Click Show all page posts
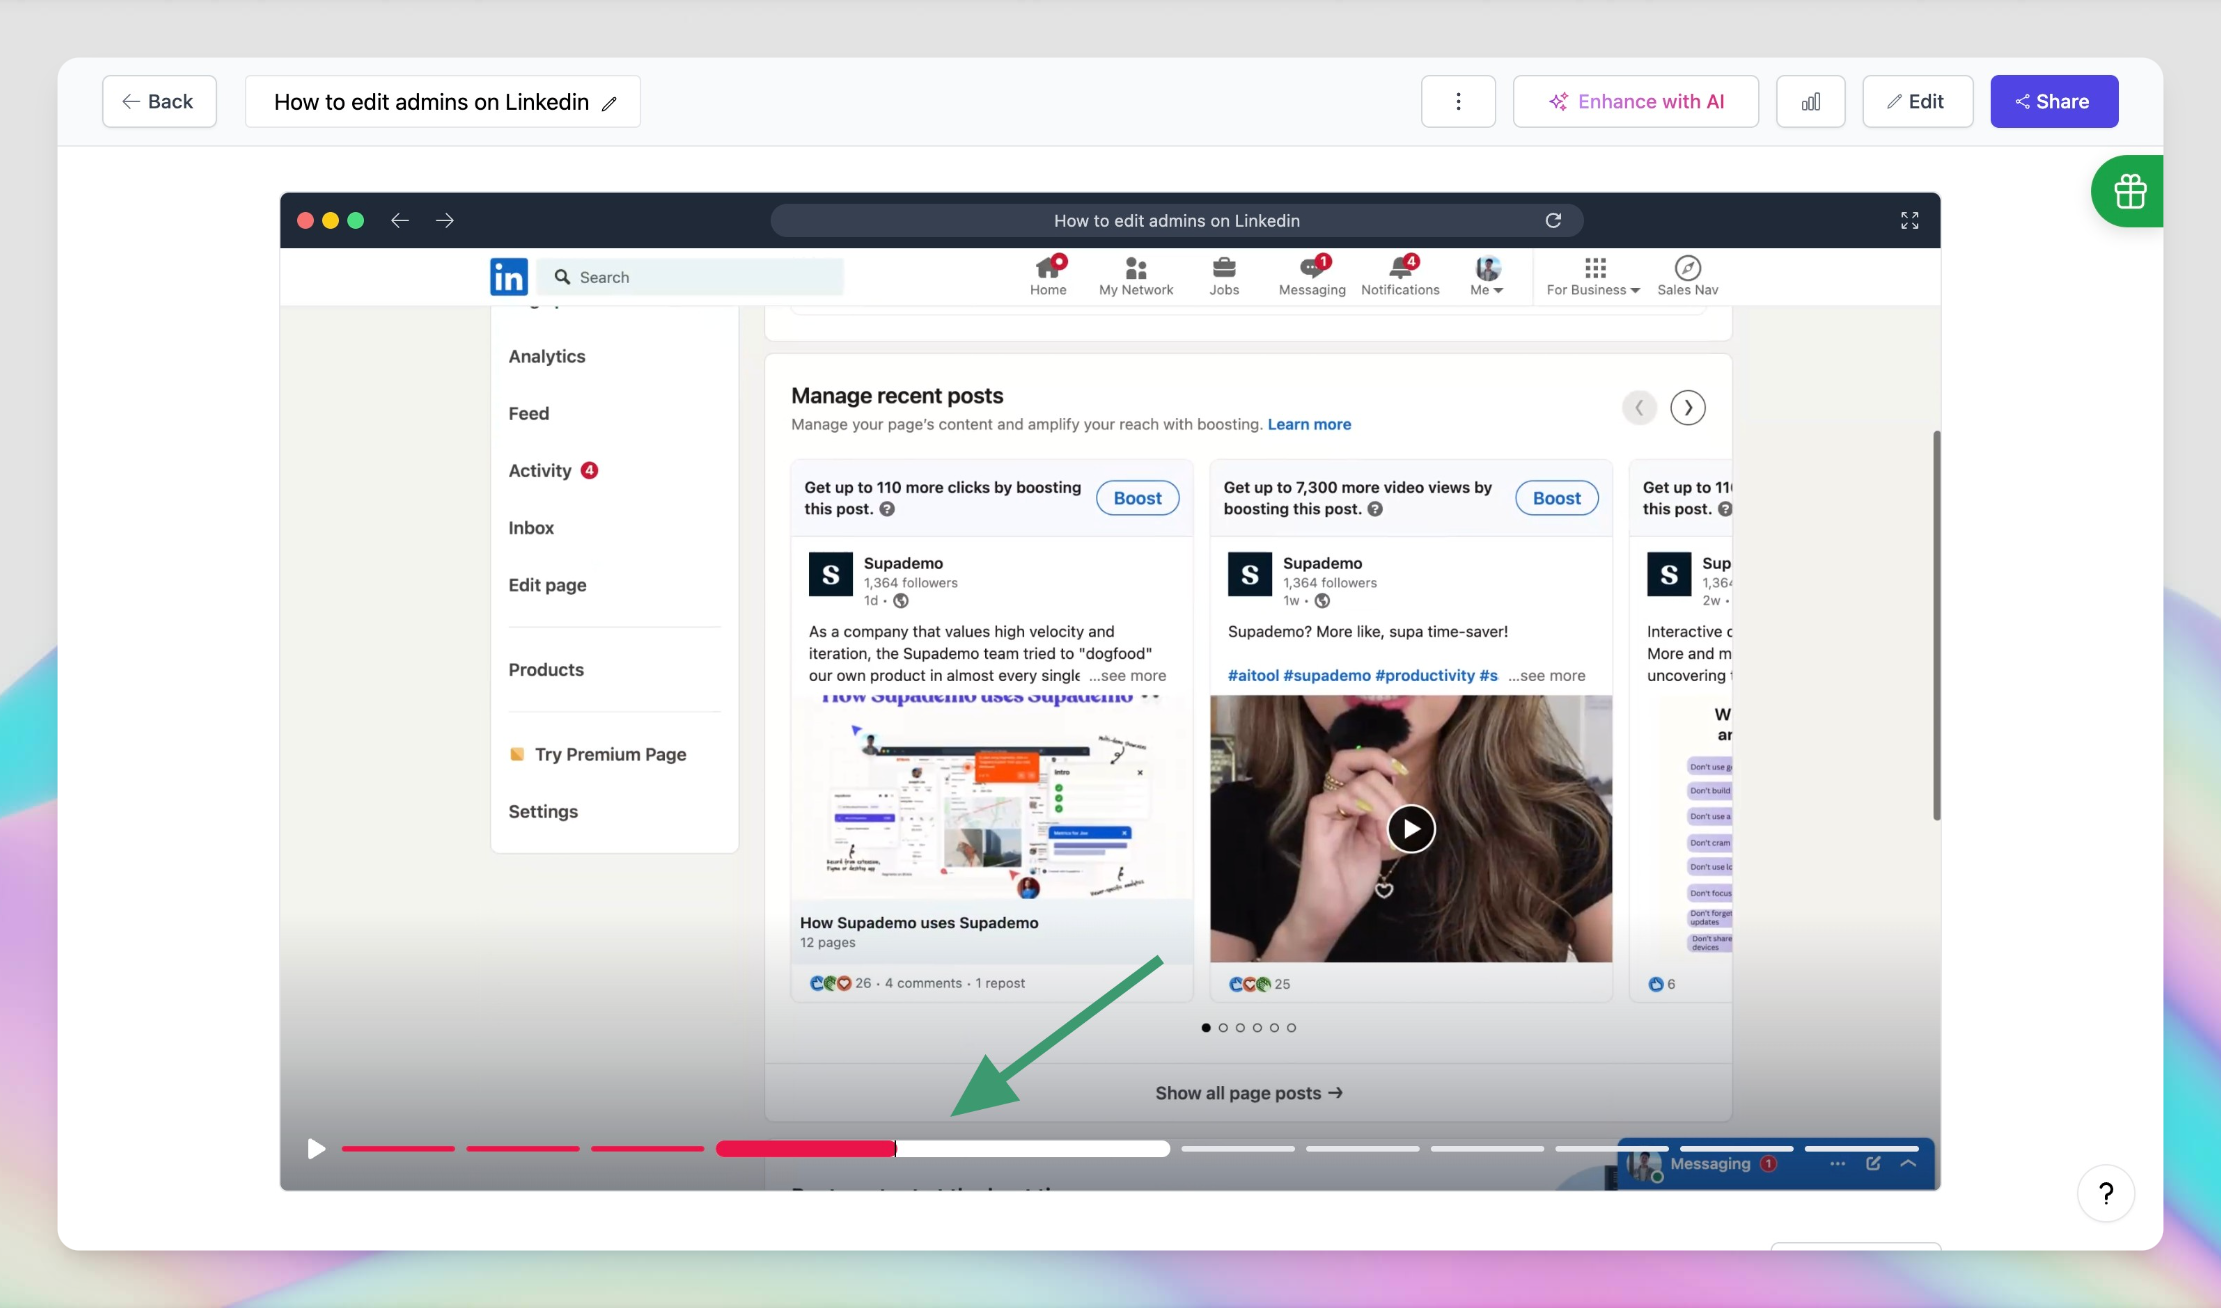The width and height of the screenshot is (2221, 1308). pyautogui.click(x=1249, y=1093)
